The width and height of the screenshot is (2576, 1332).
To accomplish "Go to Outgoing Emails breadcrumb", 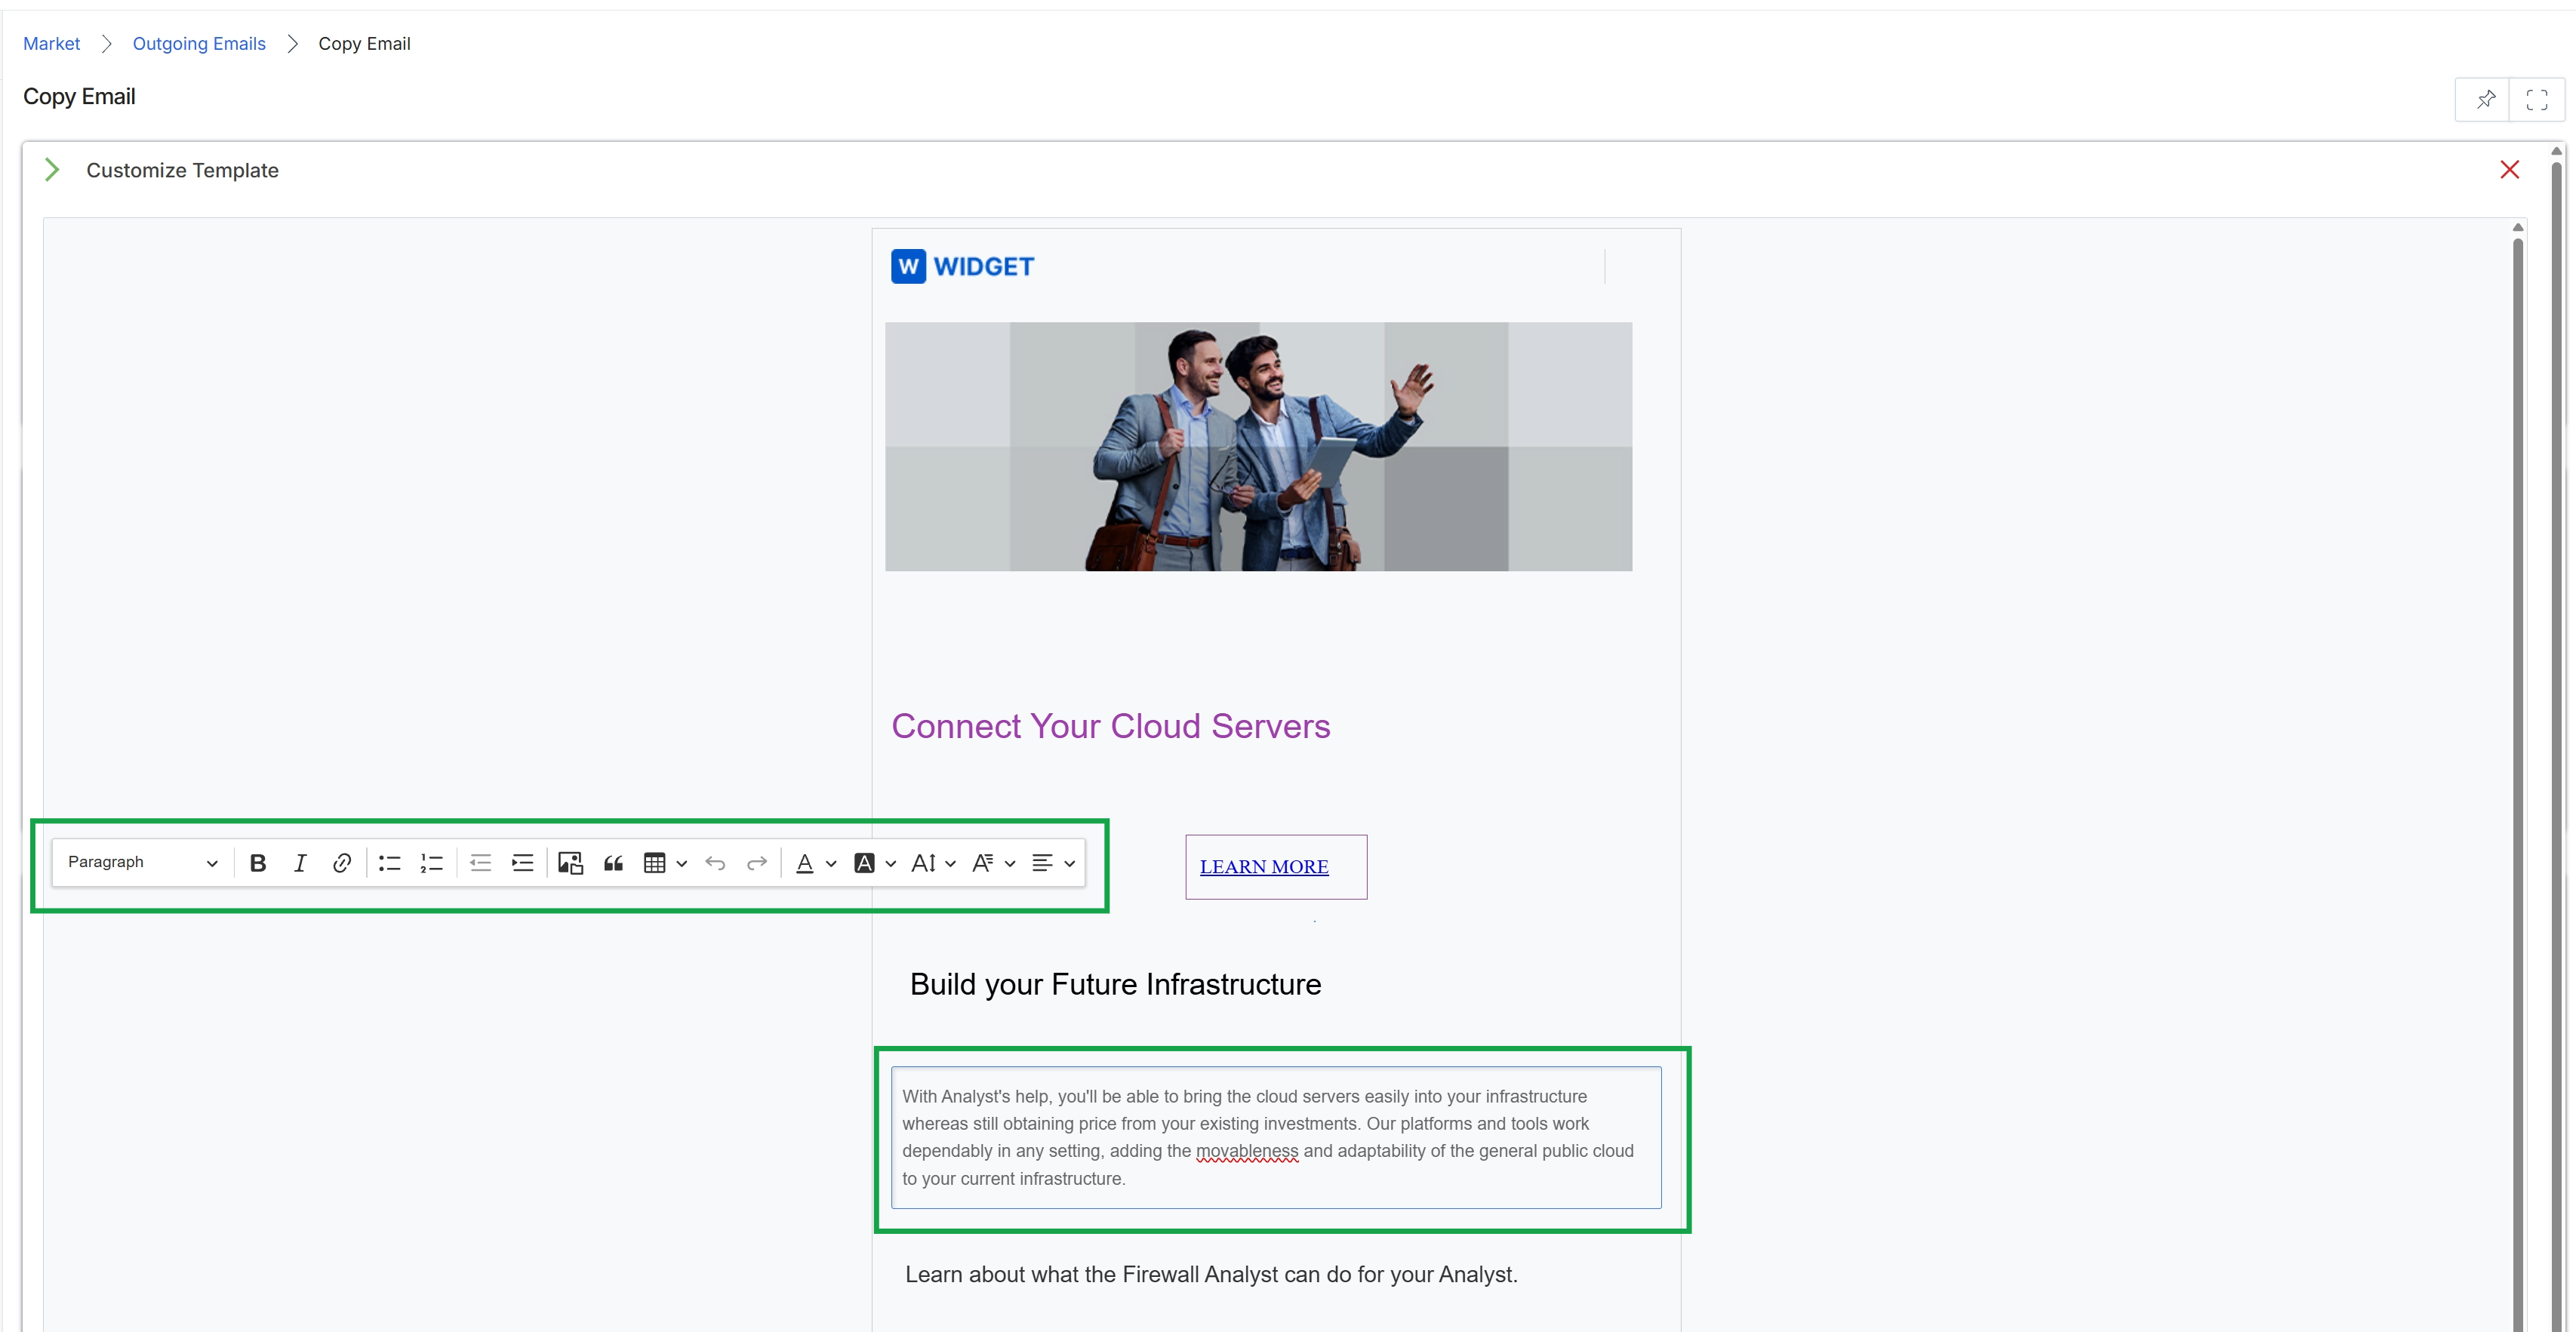I will tap(199, 44).
